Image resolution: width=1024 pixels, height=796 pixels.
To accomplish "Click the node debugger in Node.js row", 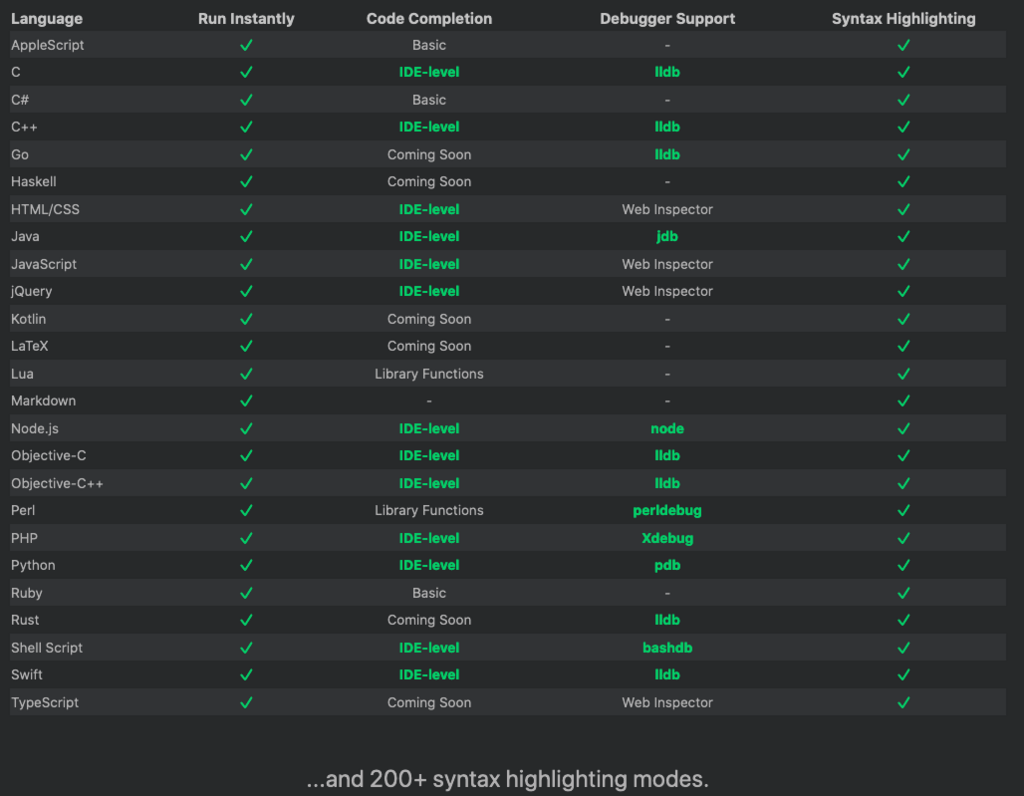I will pos(667,429).
